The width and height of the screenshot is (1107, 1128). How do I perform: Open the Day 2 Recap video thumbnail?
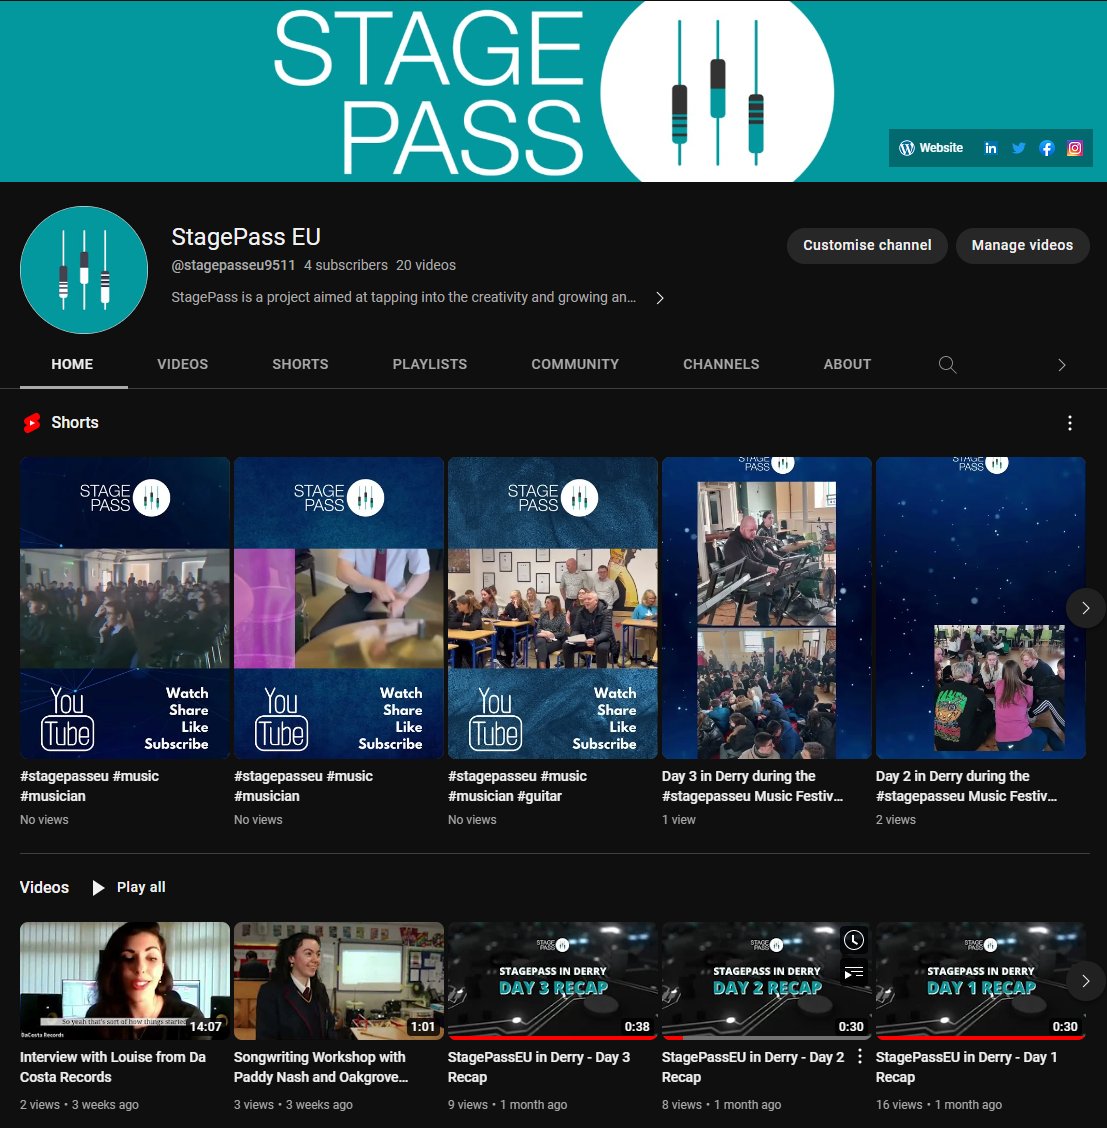pos(767,981)
